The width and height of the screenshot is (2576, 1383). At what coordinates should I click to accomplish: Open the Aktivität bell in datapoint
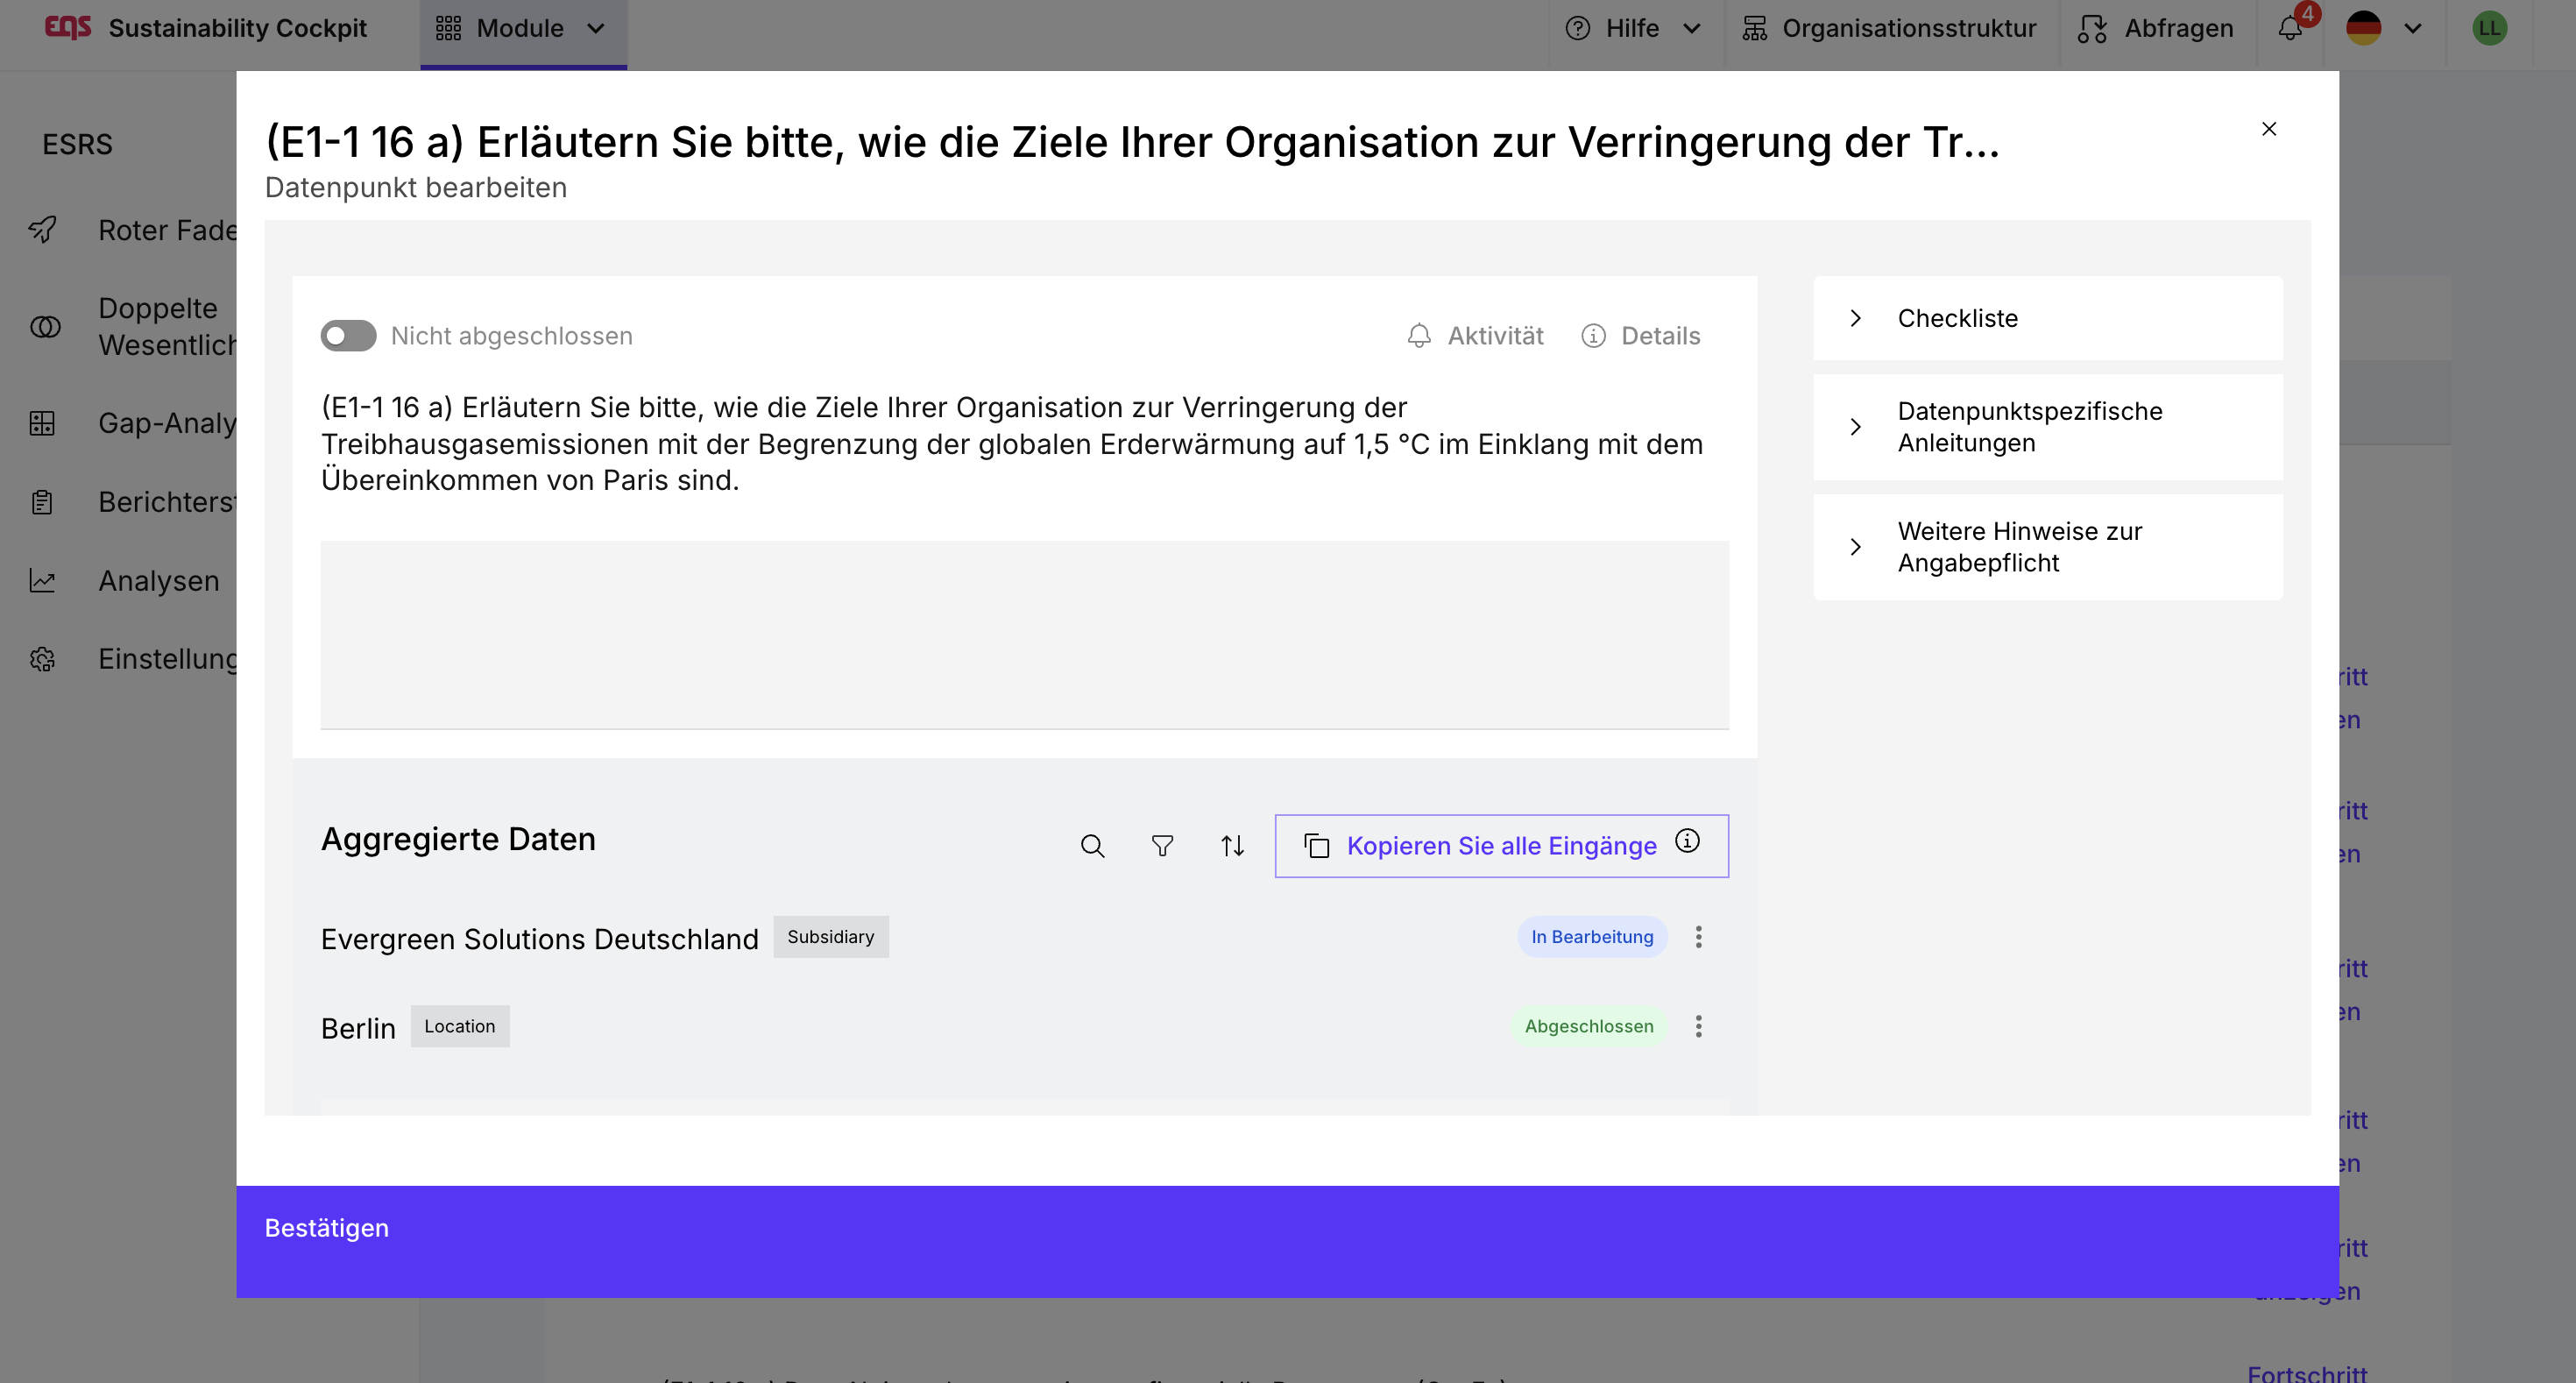click(x=1475, y=336)
